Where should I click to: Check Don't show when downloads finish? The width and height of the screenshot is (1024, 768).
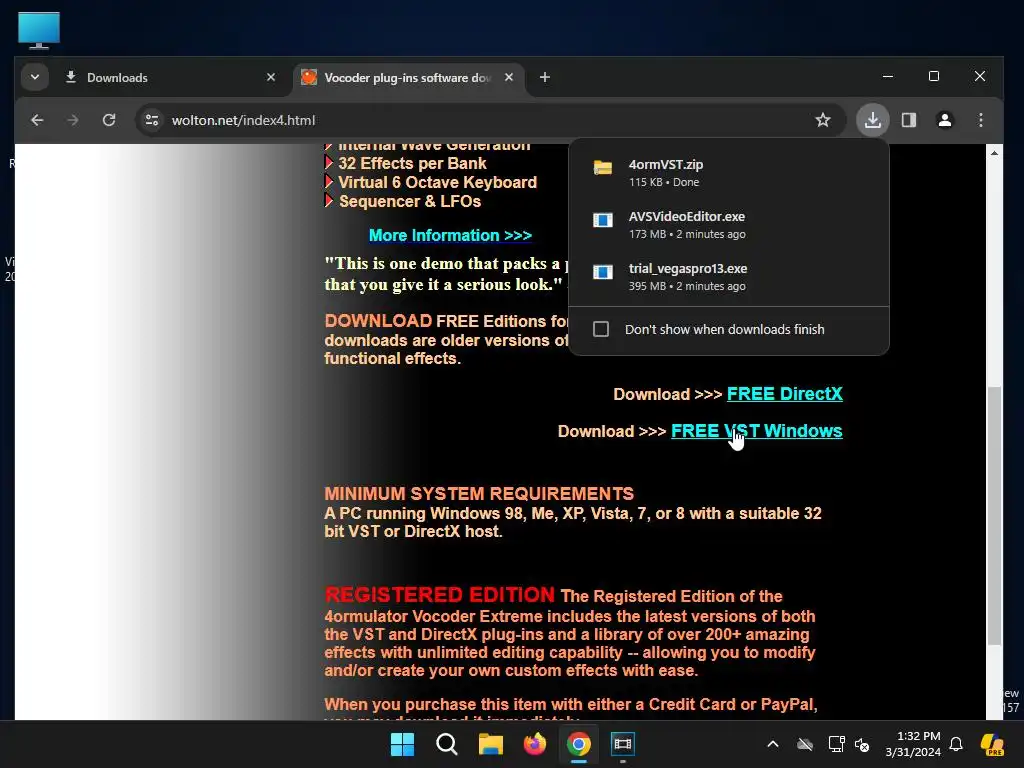[x=601, y=329]
